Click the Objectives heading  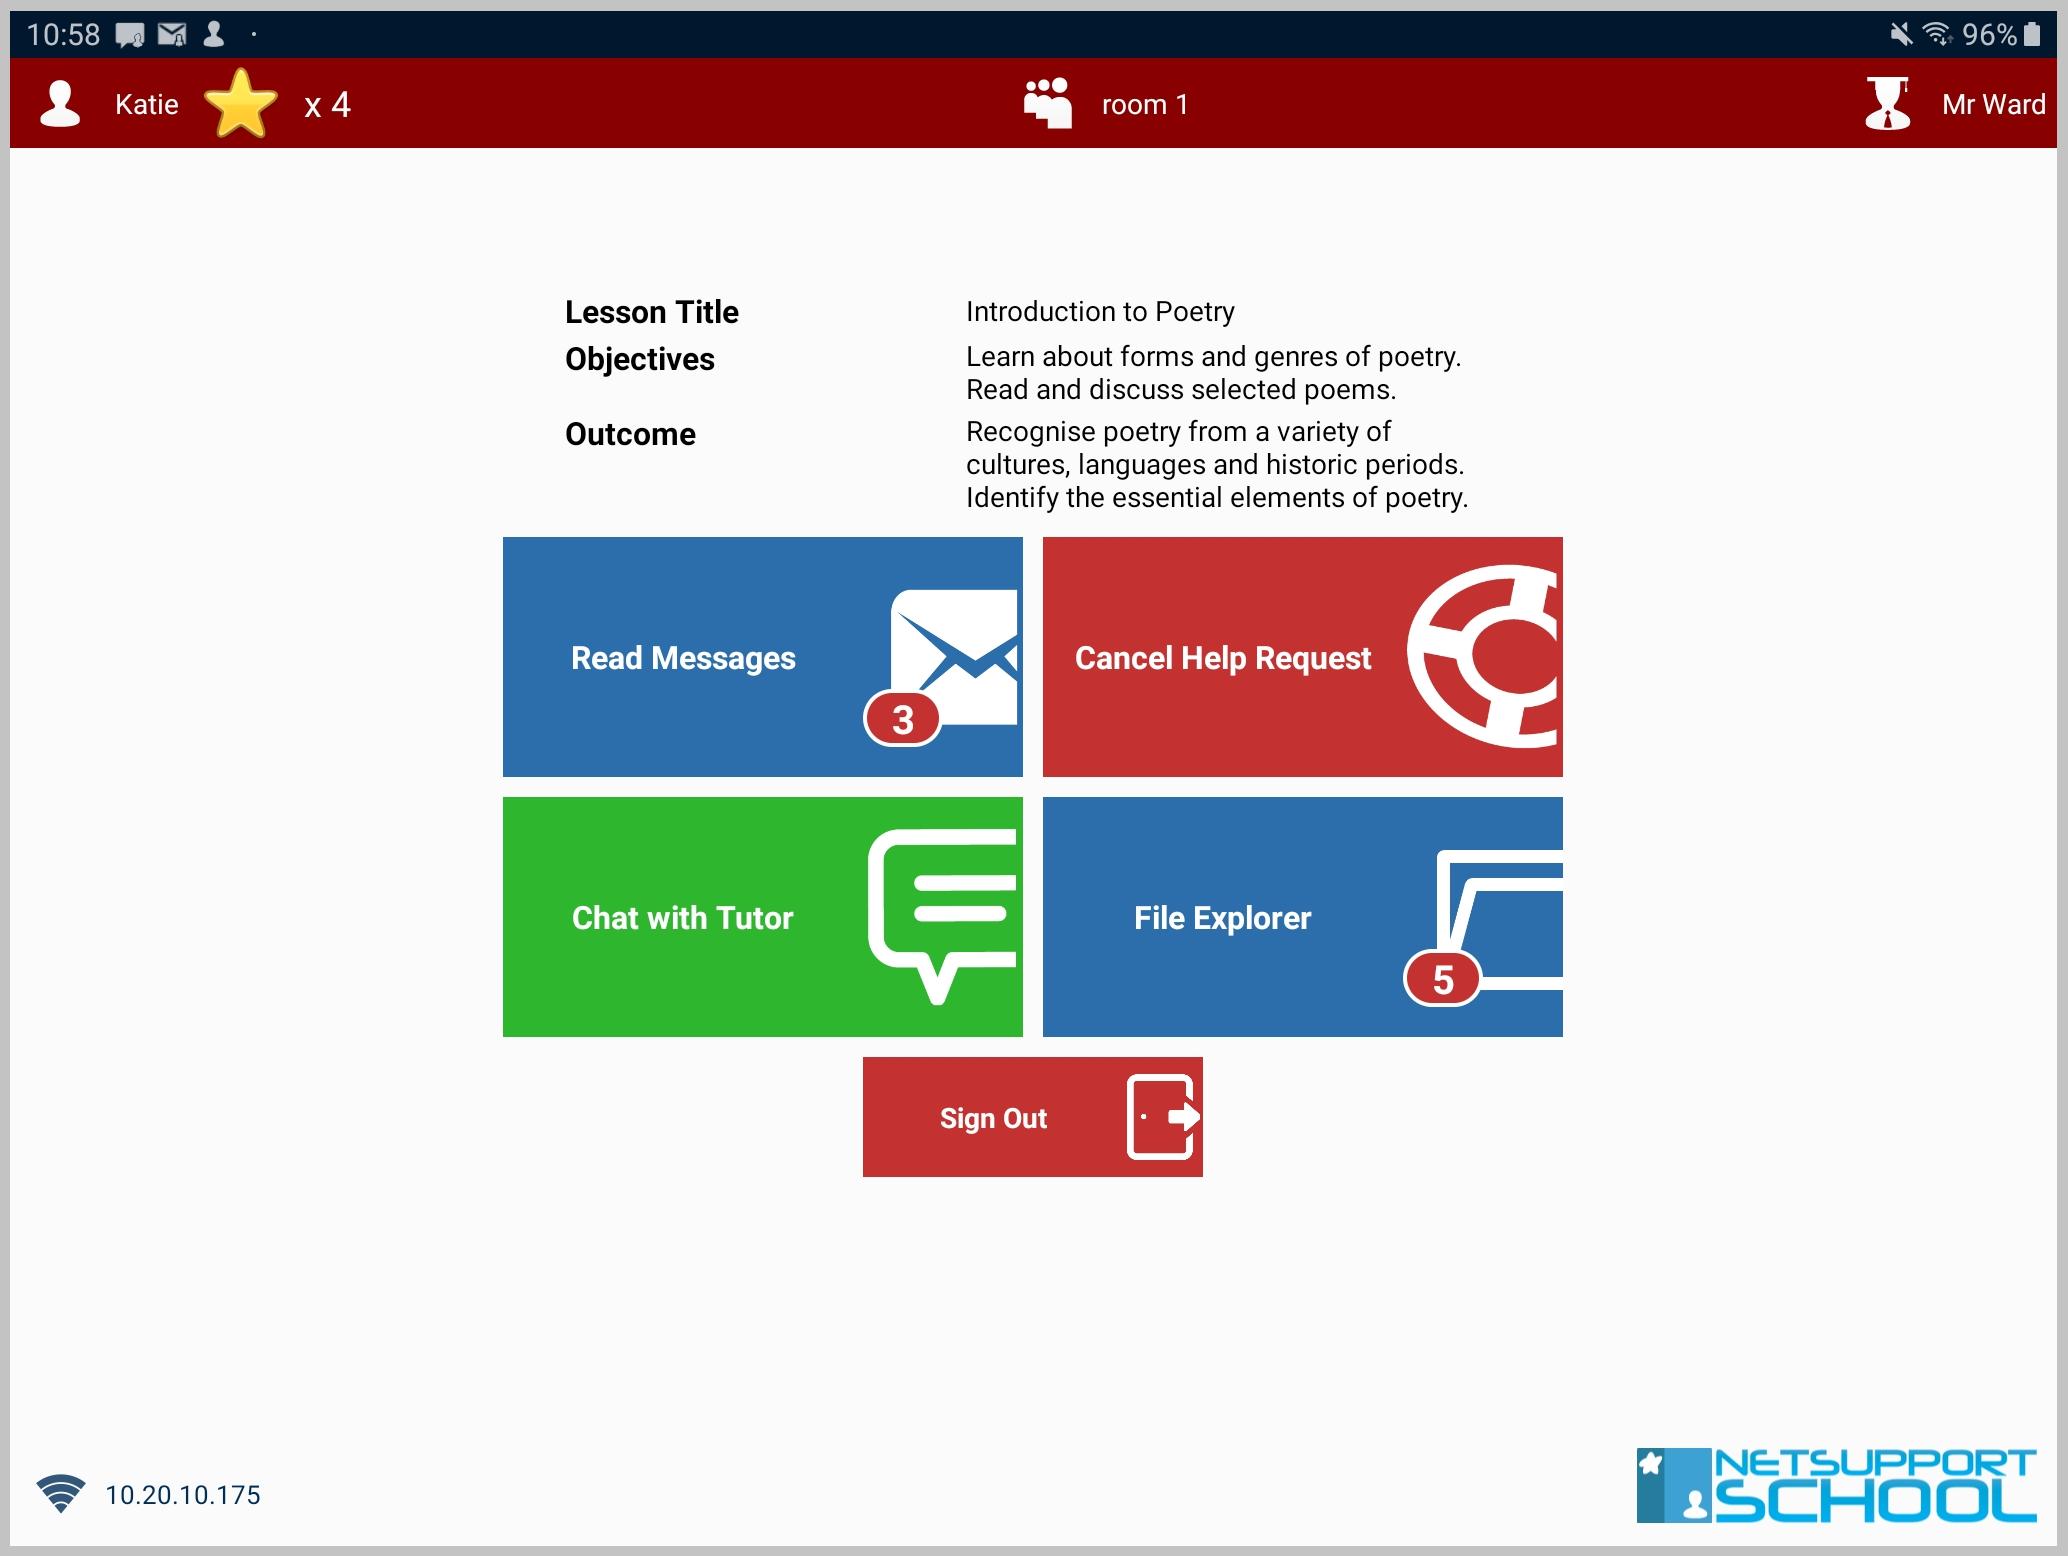[x=640, y=359]
